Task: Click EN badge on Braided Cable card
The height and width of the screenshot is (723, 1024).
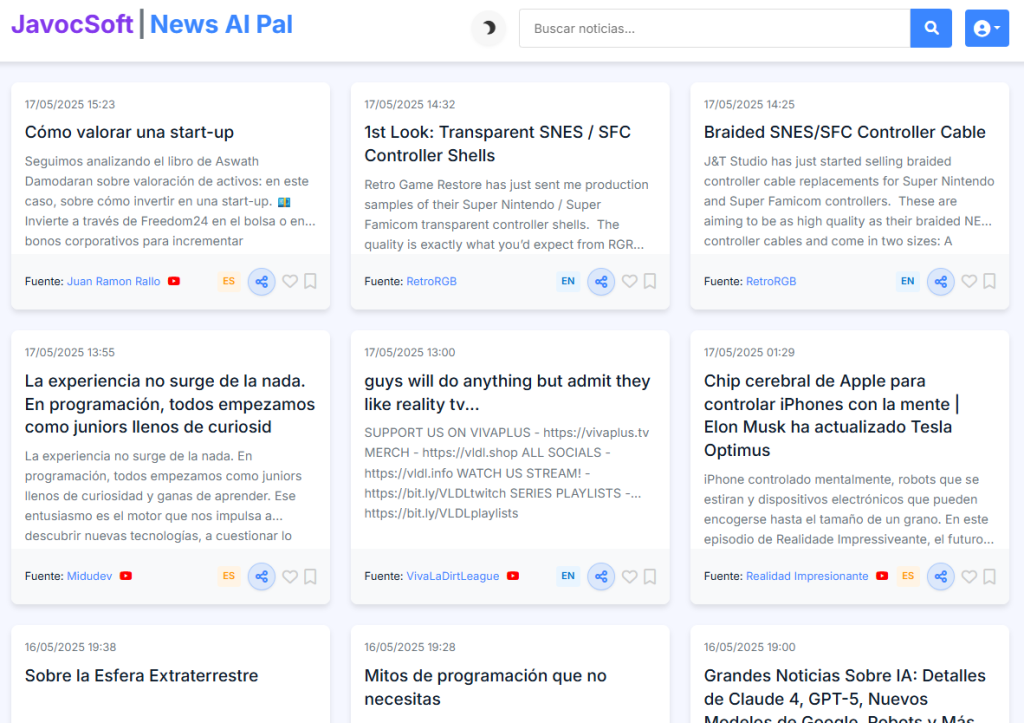Action: coord(908,281)
